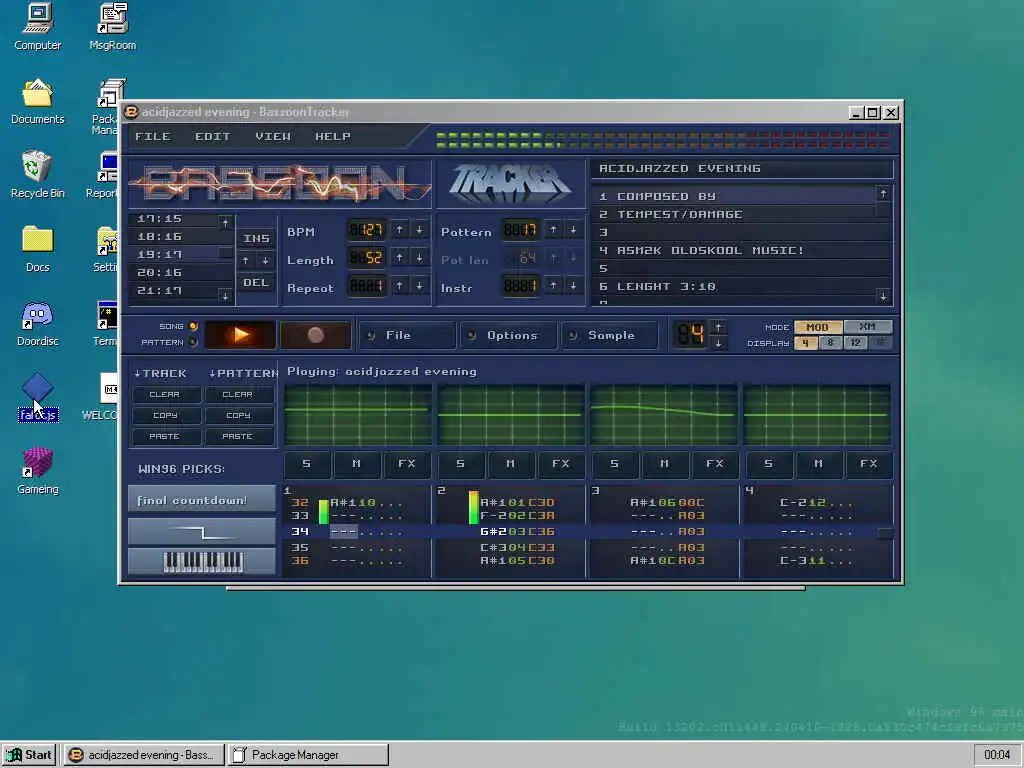The width and height of the screenshot is (1024, 768).
Task: Switch to the Sample panel tab
Action: [x=610, y=335]
